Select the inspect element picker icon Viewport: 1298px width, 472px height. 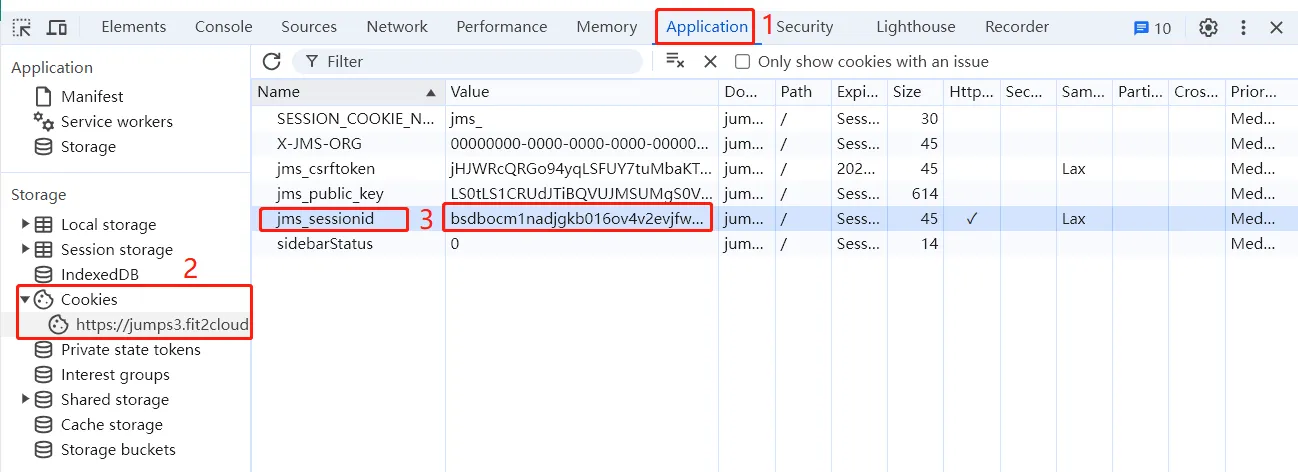(x=22, y=27)
